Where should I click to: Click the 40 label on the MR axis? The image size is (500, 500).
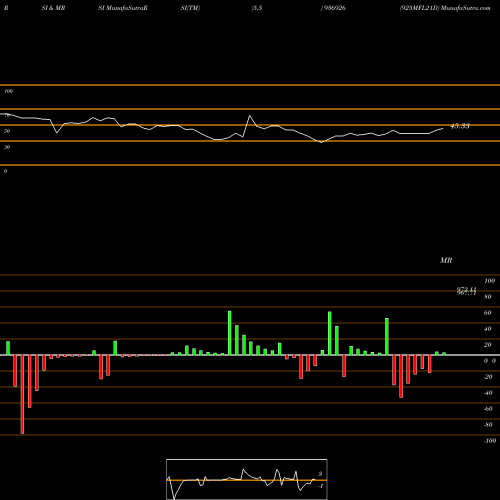(488, 329)
